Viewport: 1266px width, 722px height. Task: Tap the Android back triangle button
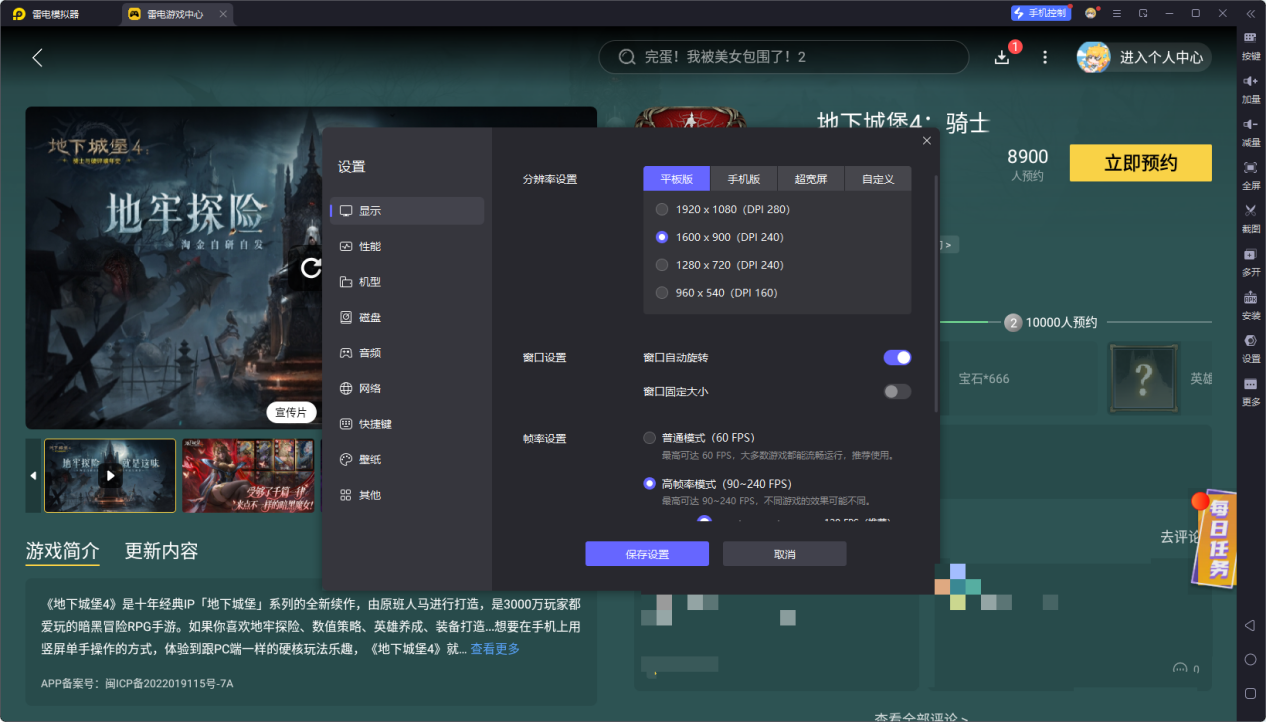point(1250,626)
